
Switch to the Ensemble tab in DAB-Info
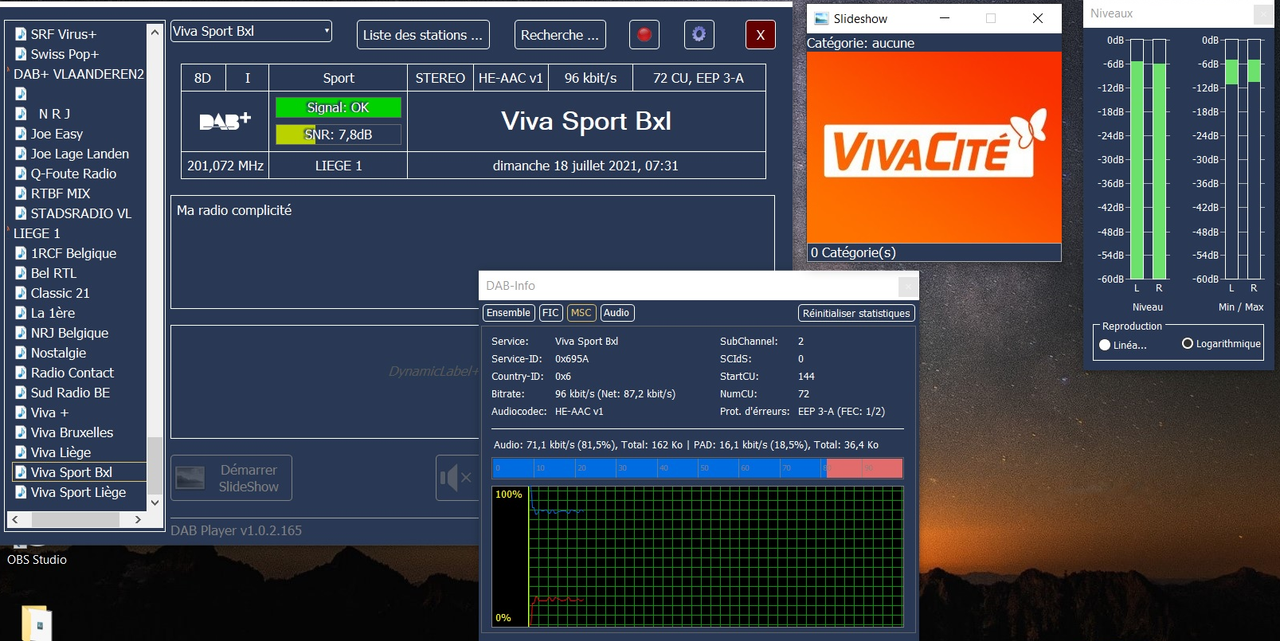click(x=508, y=313)
